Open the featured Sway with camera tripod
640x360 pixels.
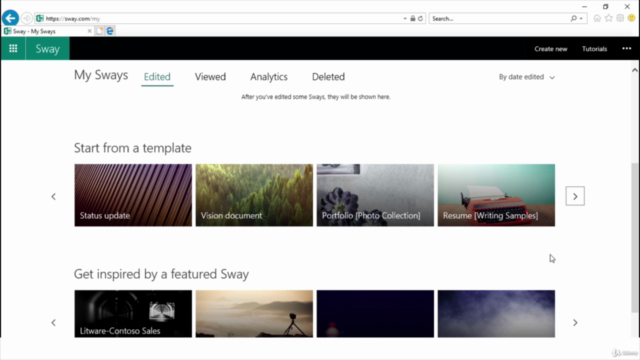(x=254, y=313)
